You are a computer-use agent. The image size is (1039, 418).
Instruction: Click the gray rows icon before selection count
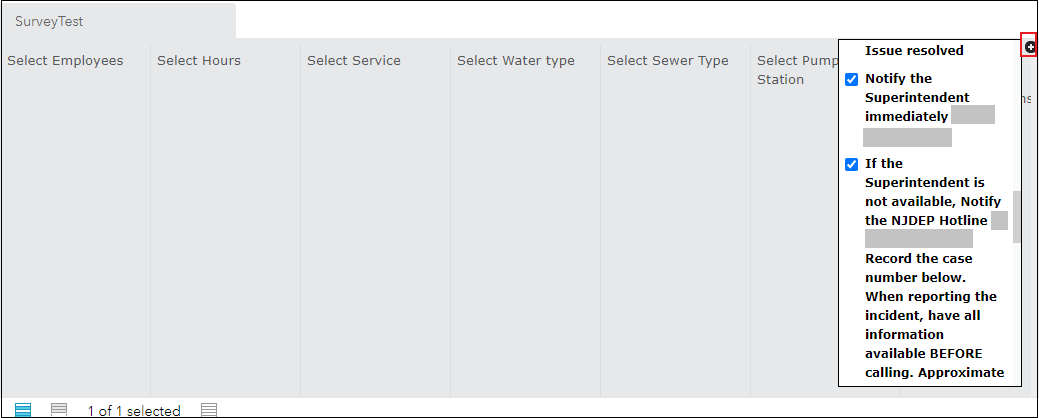click(x=59, y=409)
